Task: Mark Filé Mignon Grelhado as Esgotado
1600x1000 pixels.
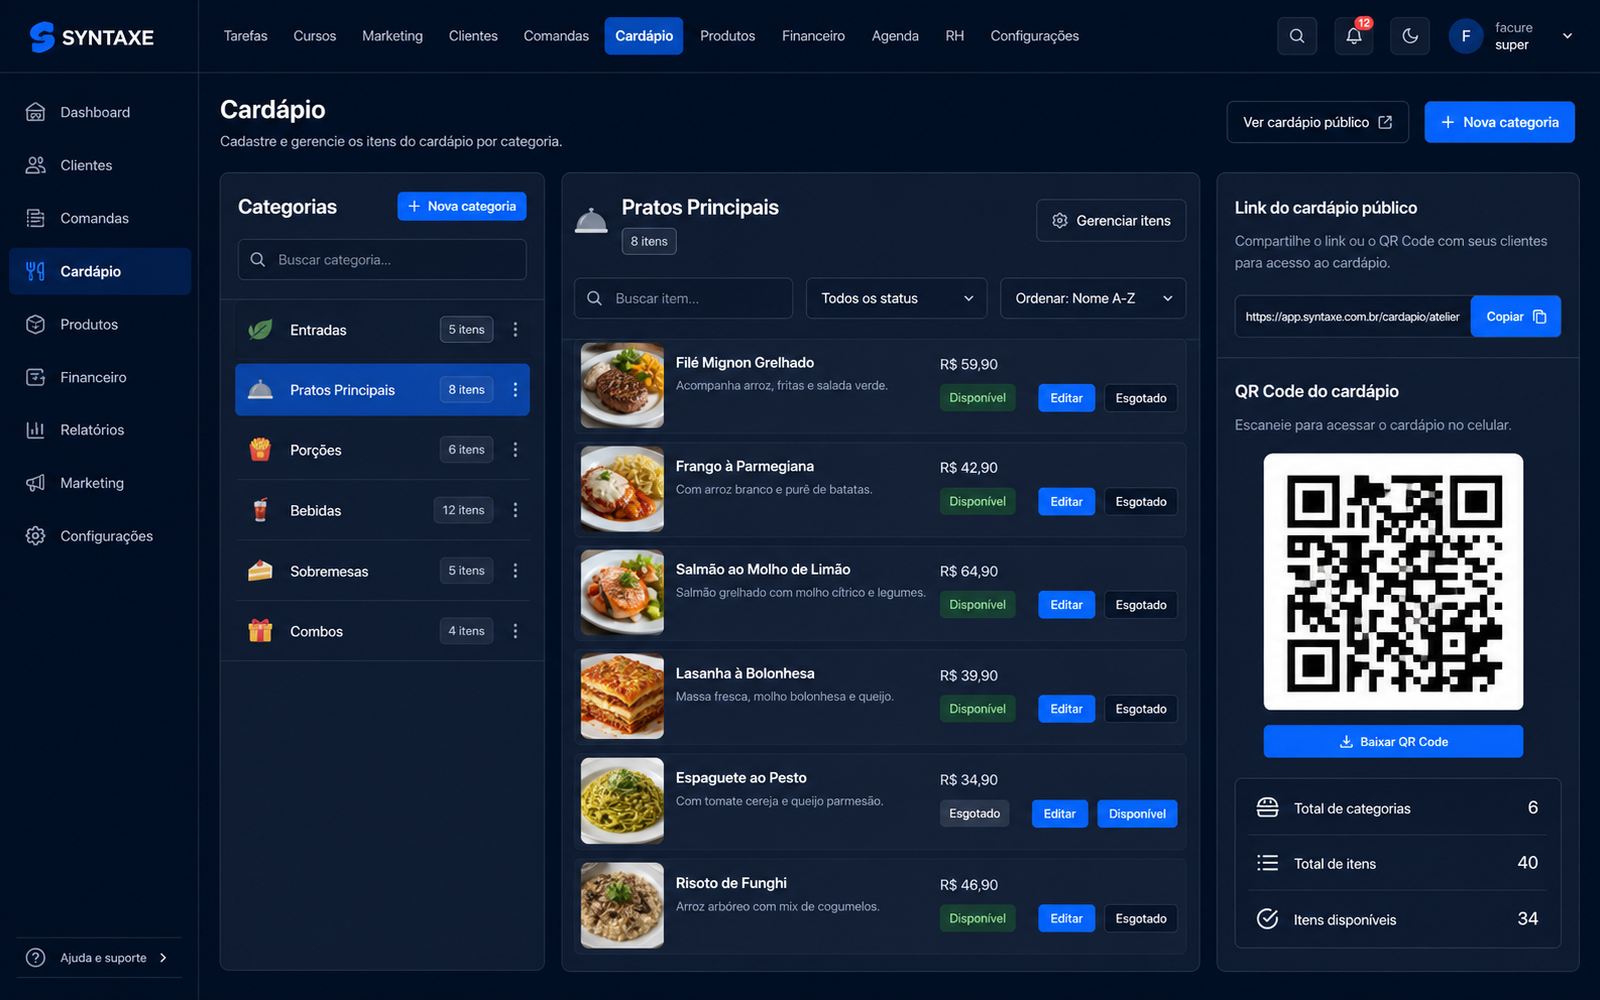Action: [x=1141, y=398]
